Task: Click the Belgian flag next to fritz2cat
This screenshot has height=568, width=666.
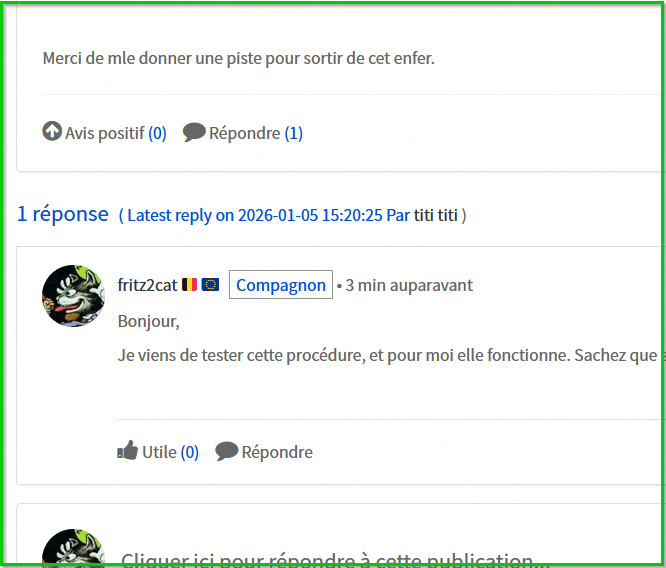Action: 189,285
